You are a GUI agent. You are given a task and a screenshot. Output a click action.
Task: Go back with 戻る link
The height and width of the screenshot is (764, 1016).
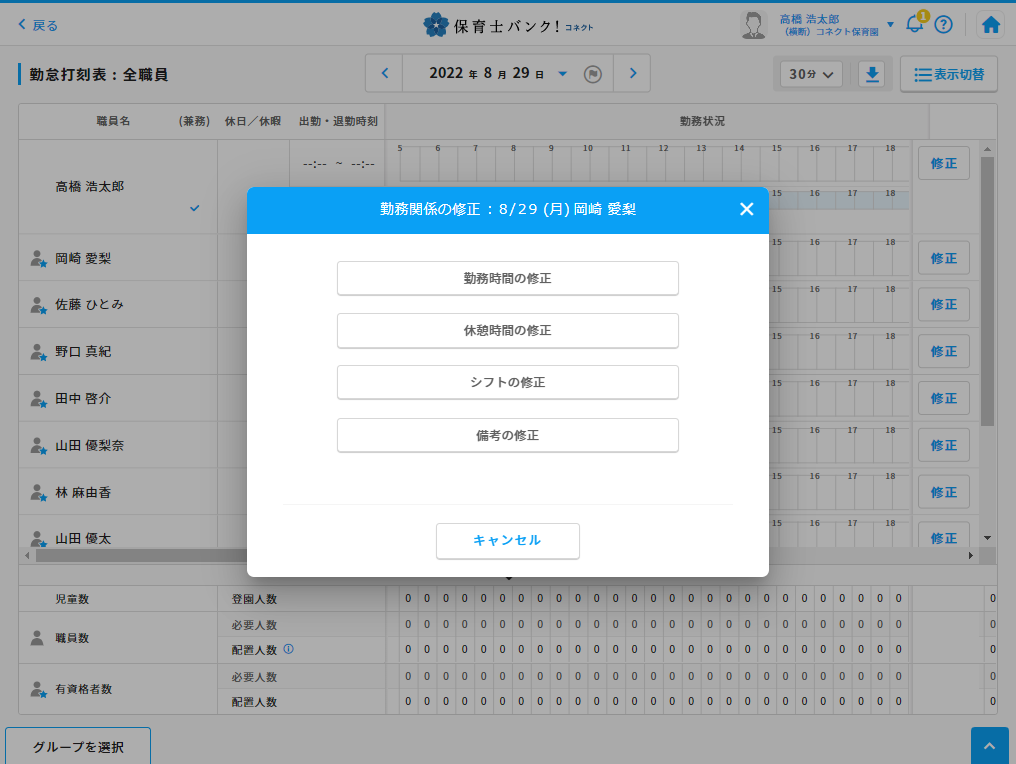(x=38, y=25)
